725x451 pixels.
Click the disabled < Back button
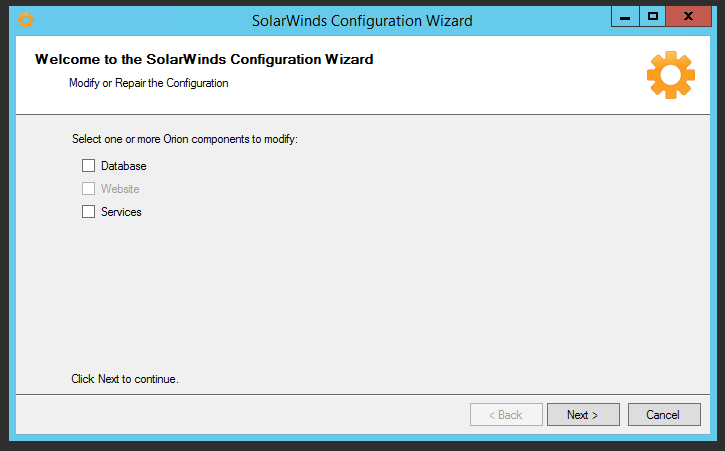pyautogui.click(x=506, y=415)
